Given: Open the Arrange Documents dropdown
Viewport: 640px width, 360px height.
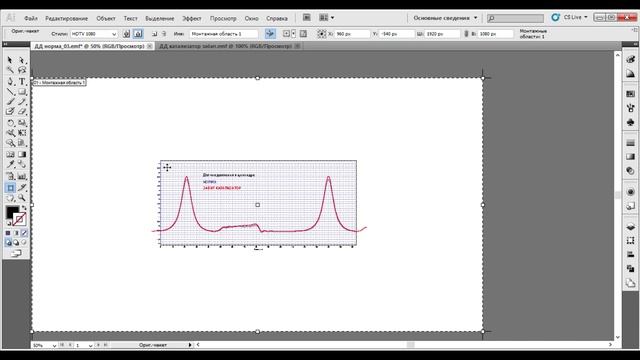Looking at the screenshot, I should click(326, 18).
